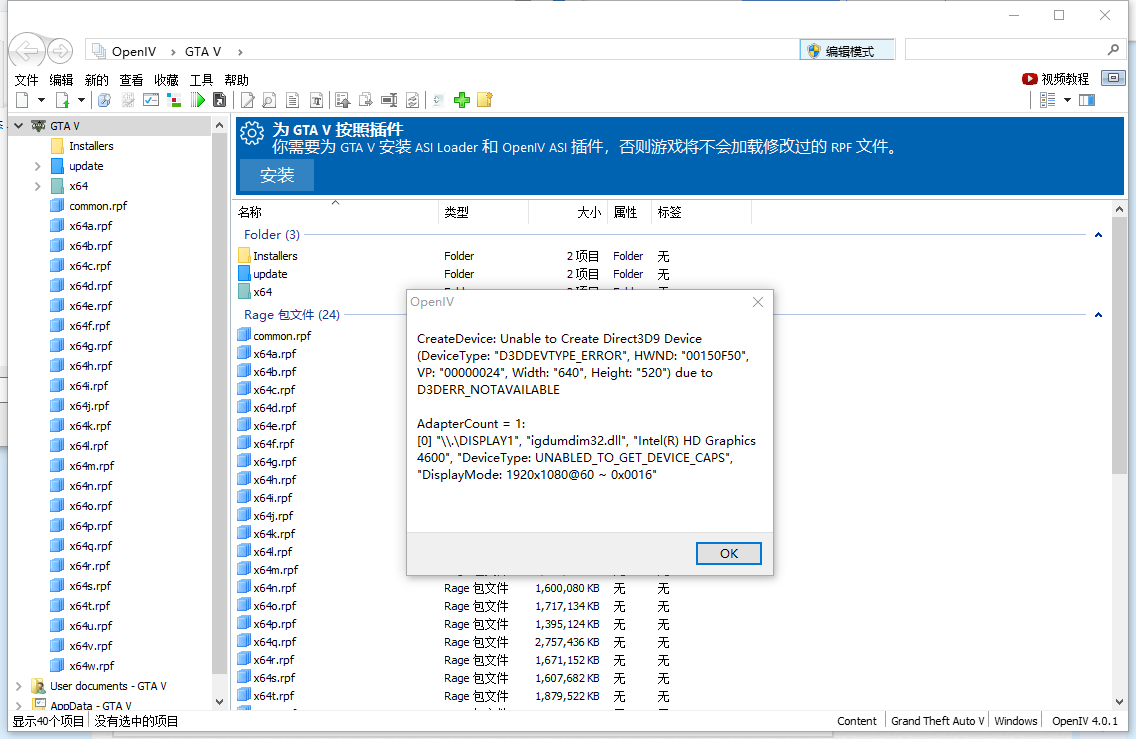Expand User documents - GTA V node
The width and height of the screenshot is (1136, 739).
[19, 686]
